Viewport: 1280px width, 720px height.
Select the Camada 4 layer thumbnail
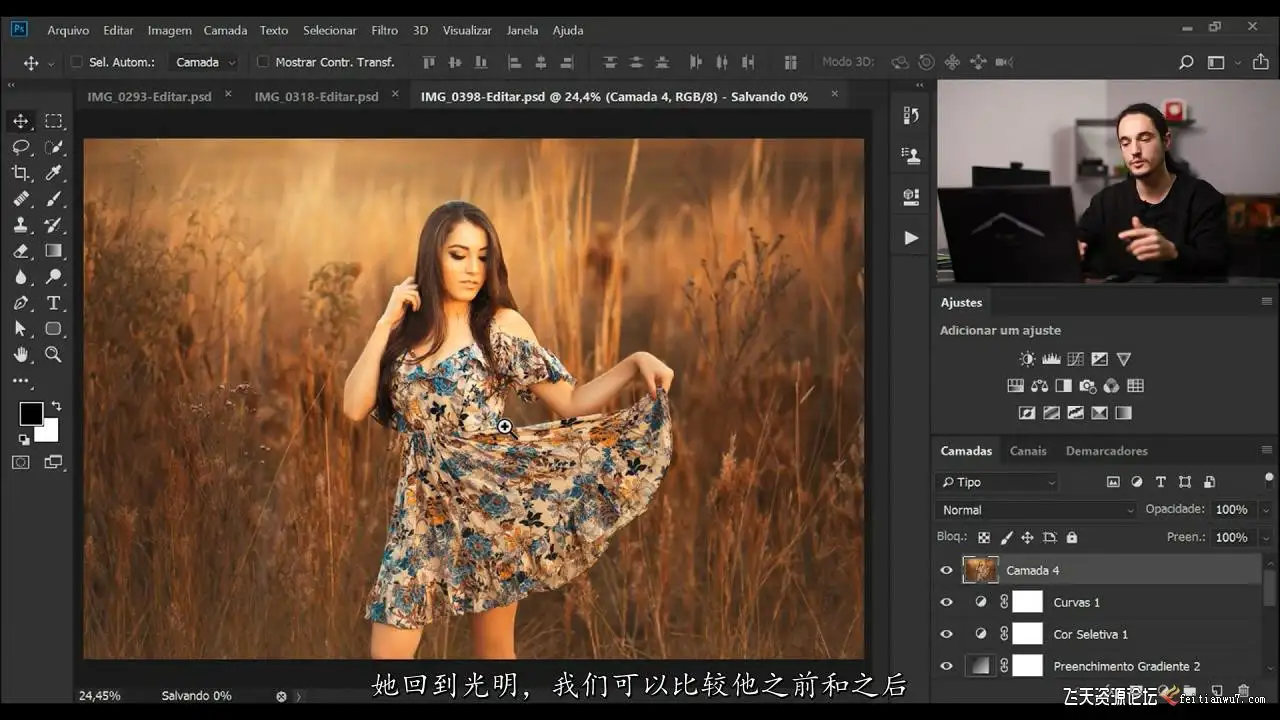980,570
